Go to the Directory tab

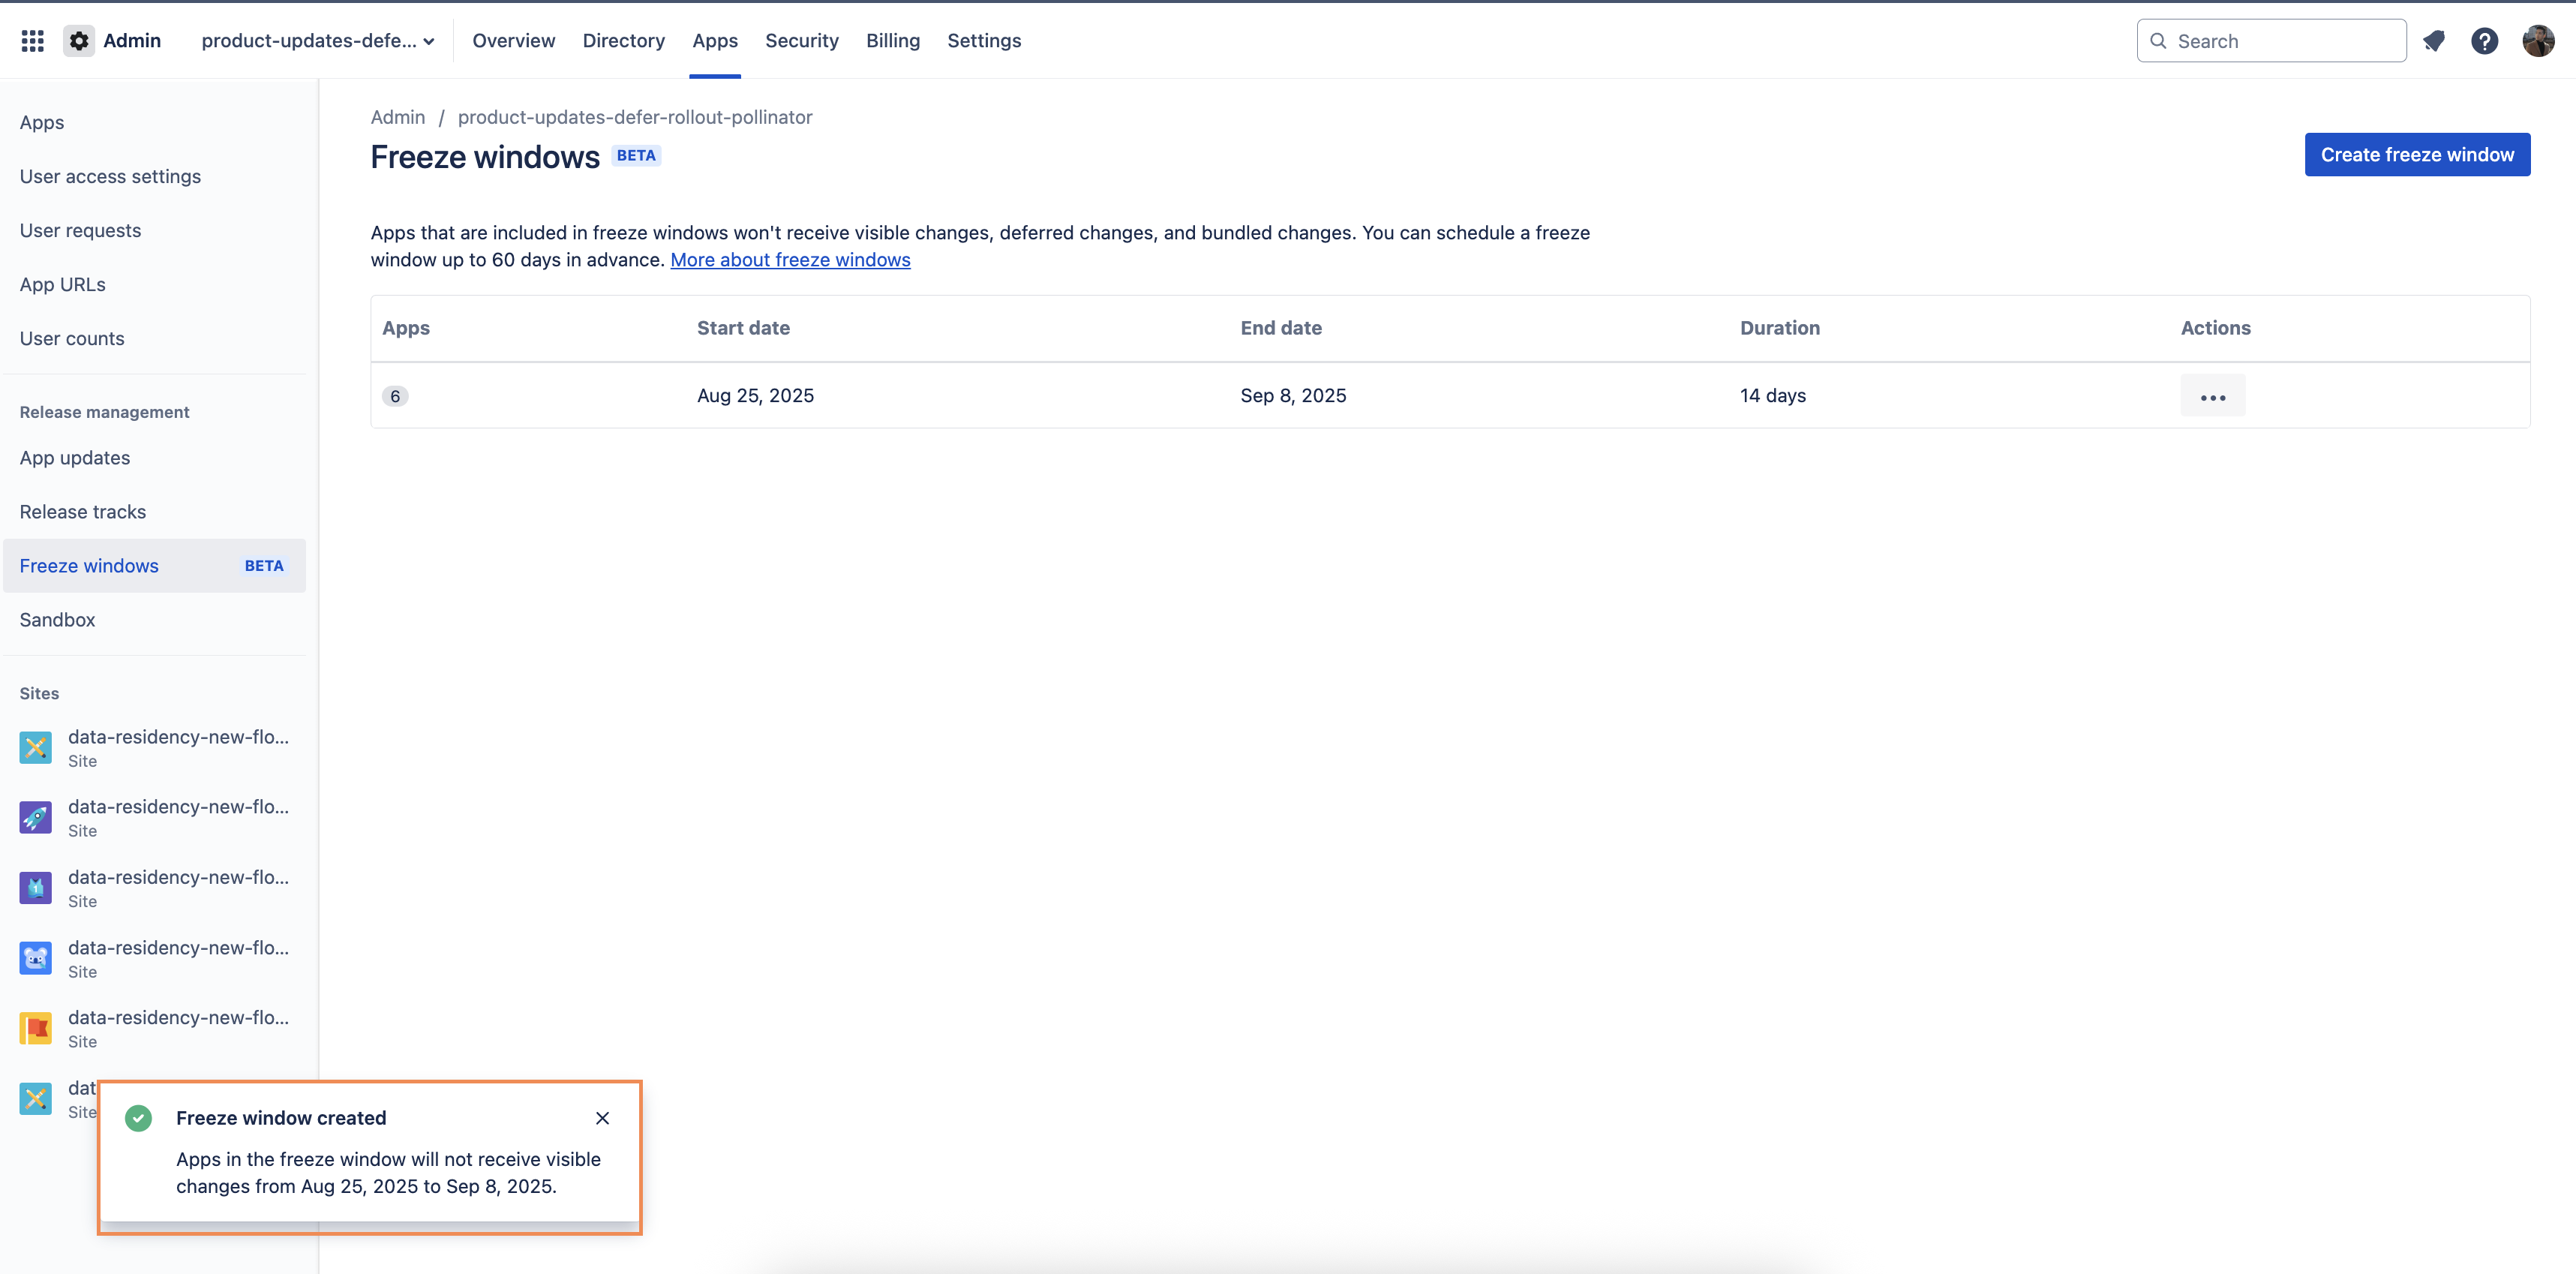pos(624,41)
